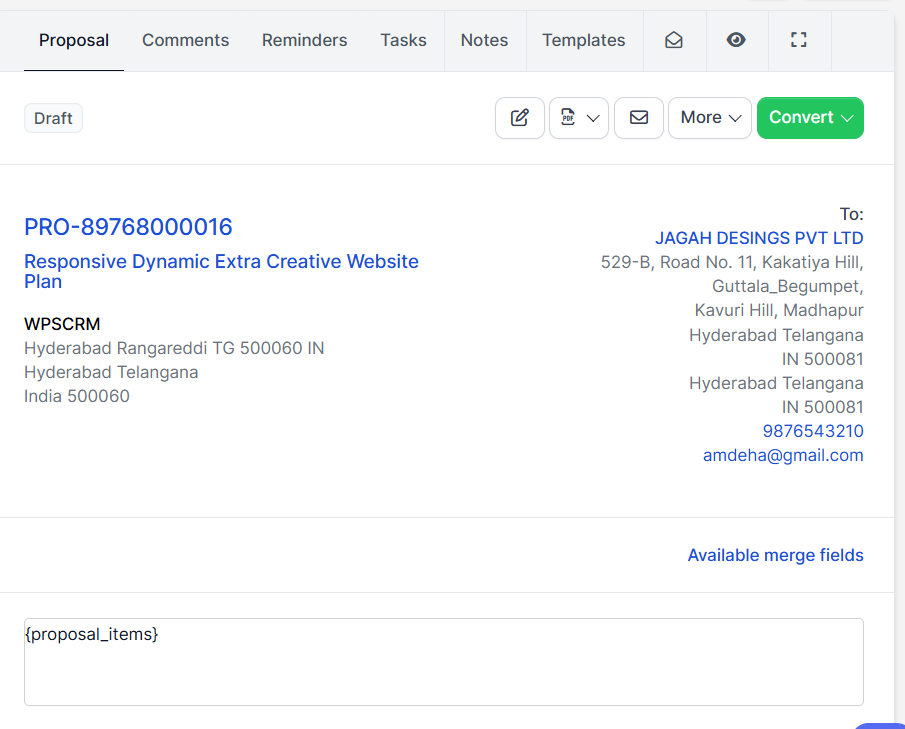Open the JAGAH DESINGS PVT LTD customer link
Screen dimensions: 905x729
coord(759,238)
